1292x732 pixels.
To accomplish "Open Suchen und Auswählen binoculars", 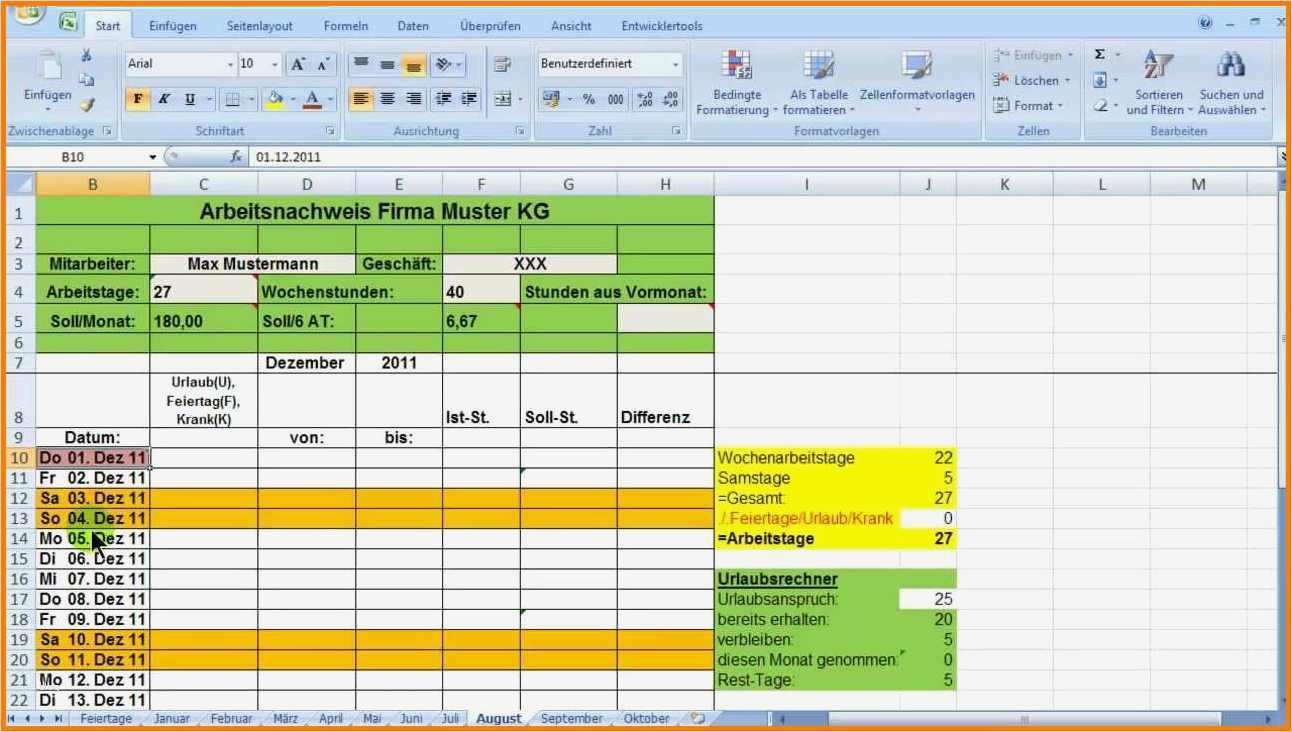I will click(x=1231, y=83).
